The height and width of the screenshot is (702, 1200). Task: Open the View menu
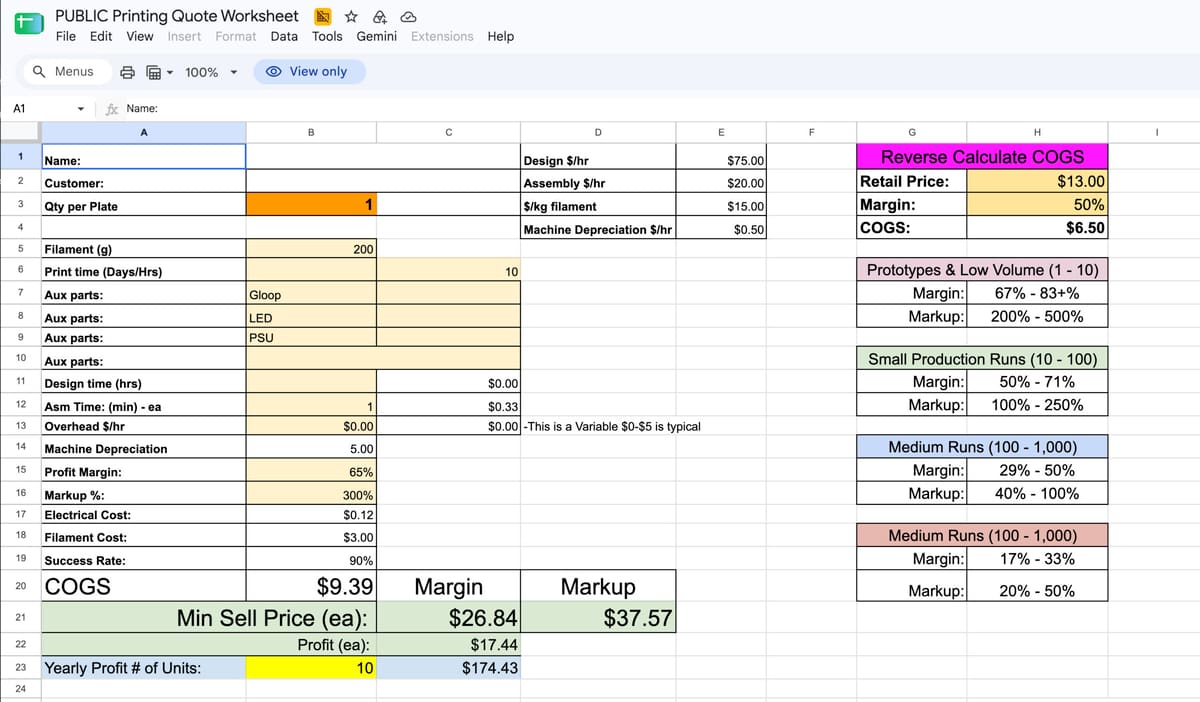pyautogui.click(x=140, y=36)
